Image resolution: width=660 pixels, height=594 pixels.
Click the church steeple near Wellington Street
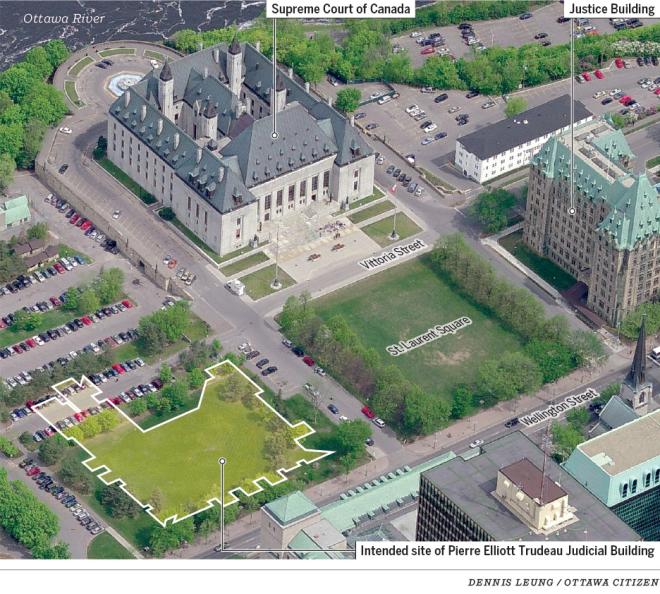(637, 365)
